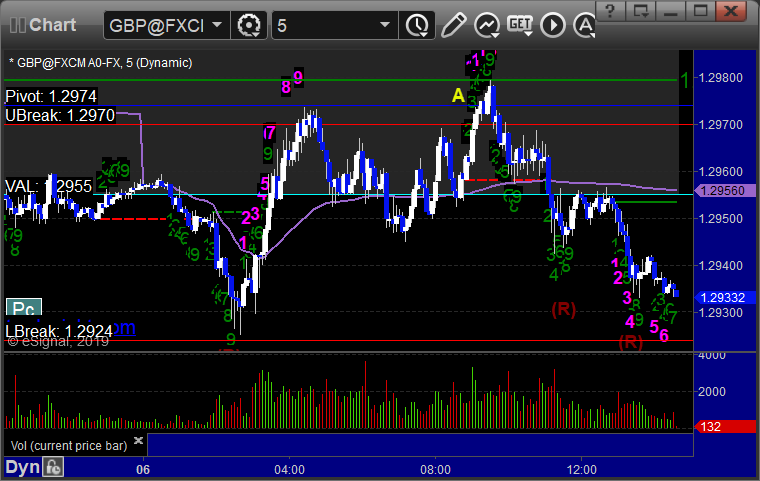The width and height of the screenshot is (760, 481).
Task: Click the help question mark button
Action: tap(610, 10)
